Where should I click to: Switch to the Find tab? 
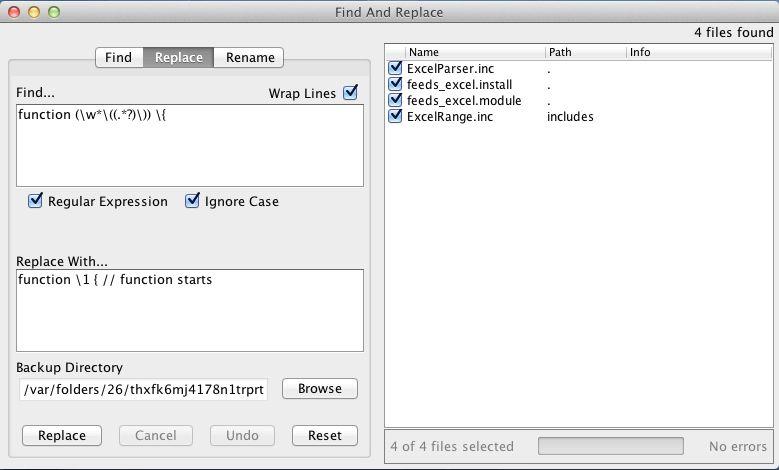pyautogui.click(x=118, y=58)
